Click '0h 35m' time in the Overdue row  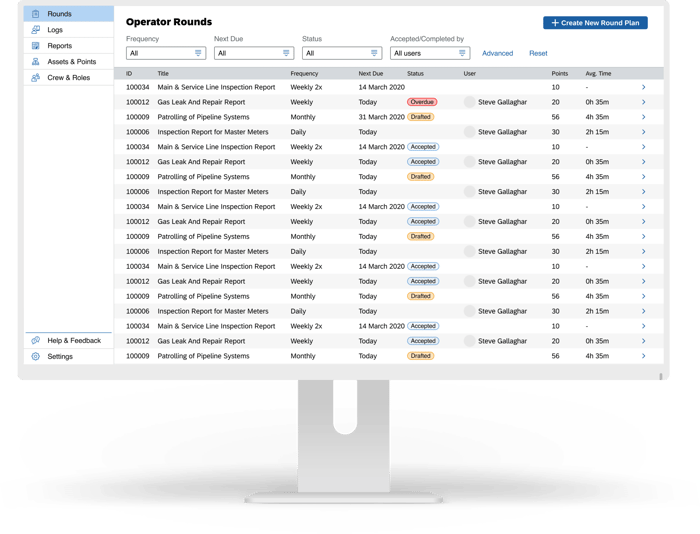pyautogui.click(x=597, y=102)
